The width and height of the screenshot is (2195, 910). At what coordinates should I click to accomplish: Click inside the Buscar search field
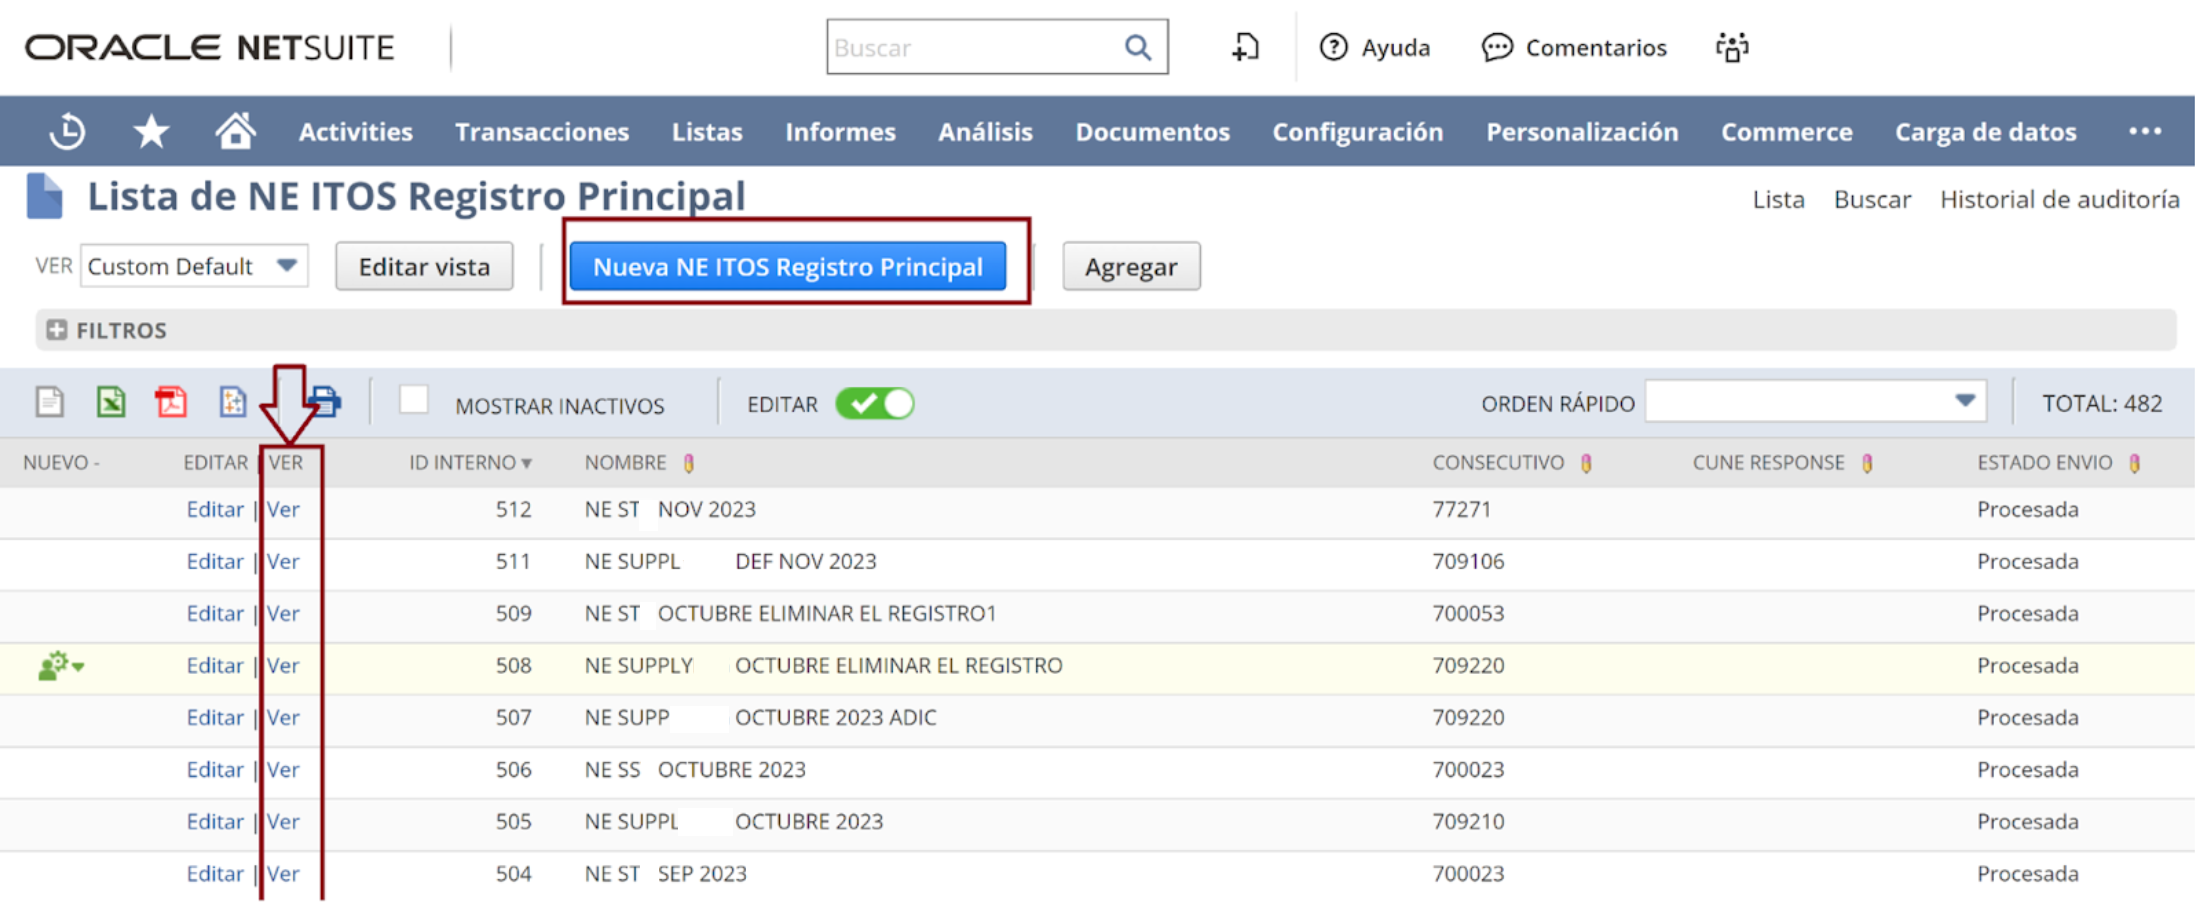970,47
